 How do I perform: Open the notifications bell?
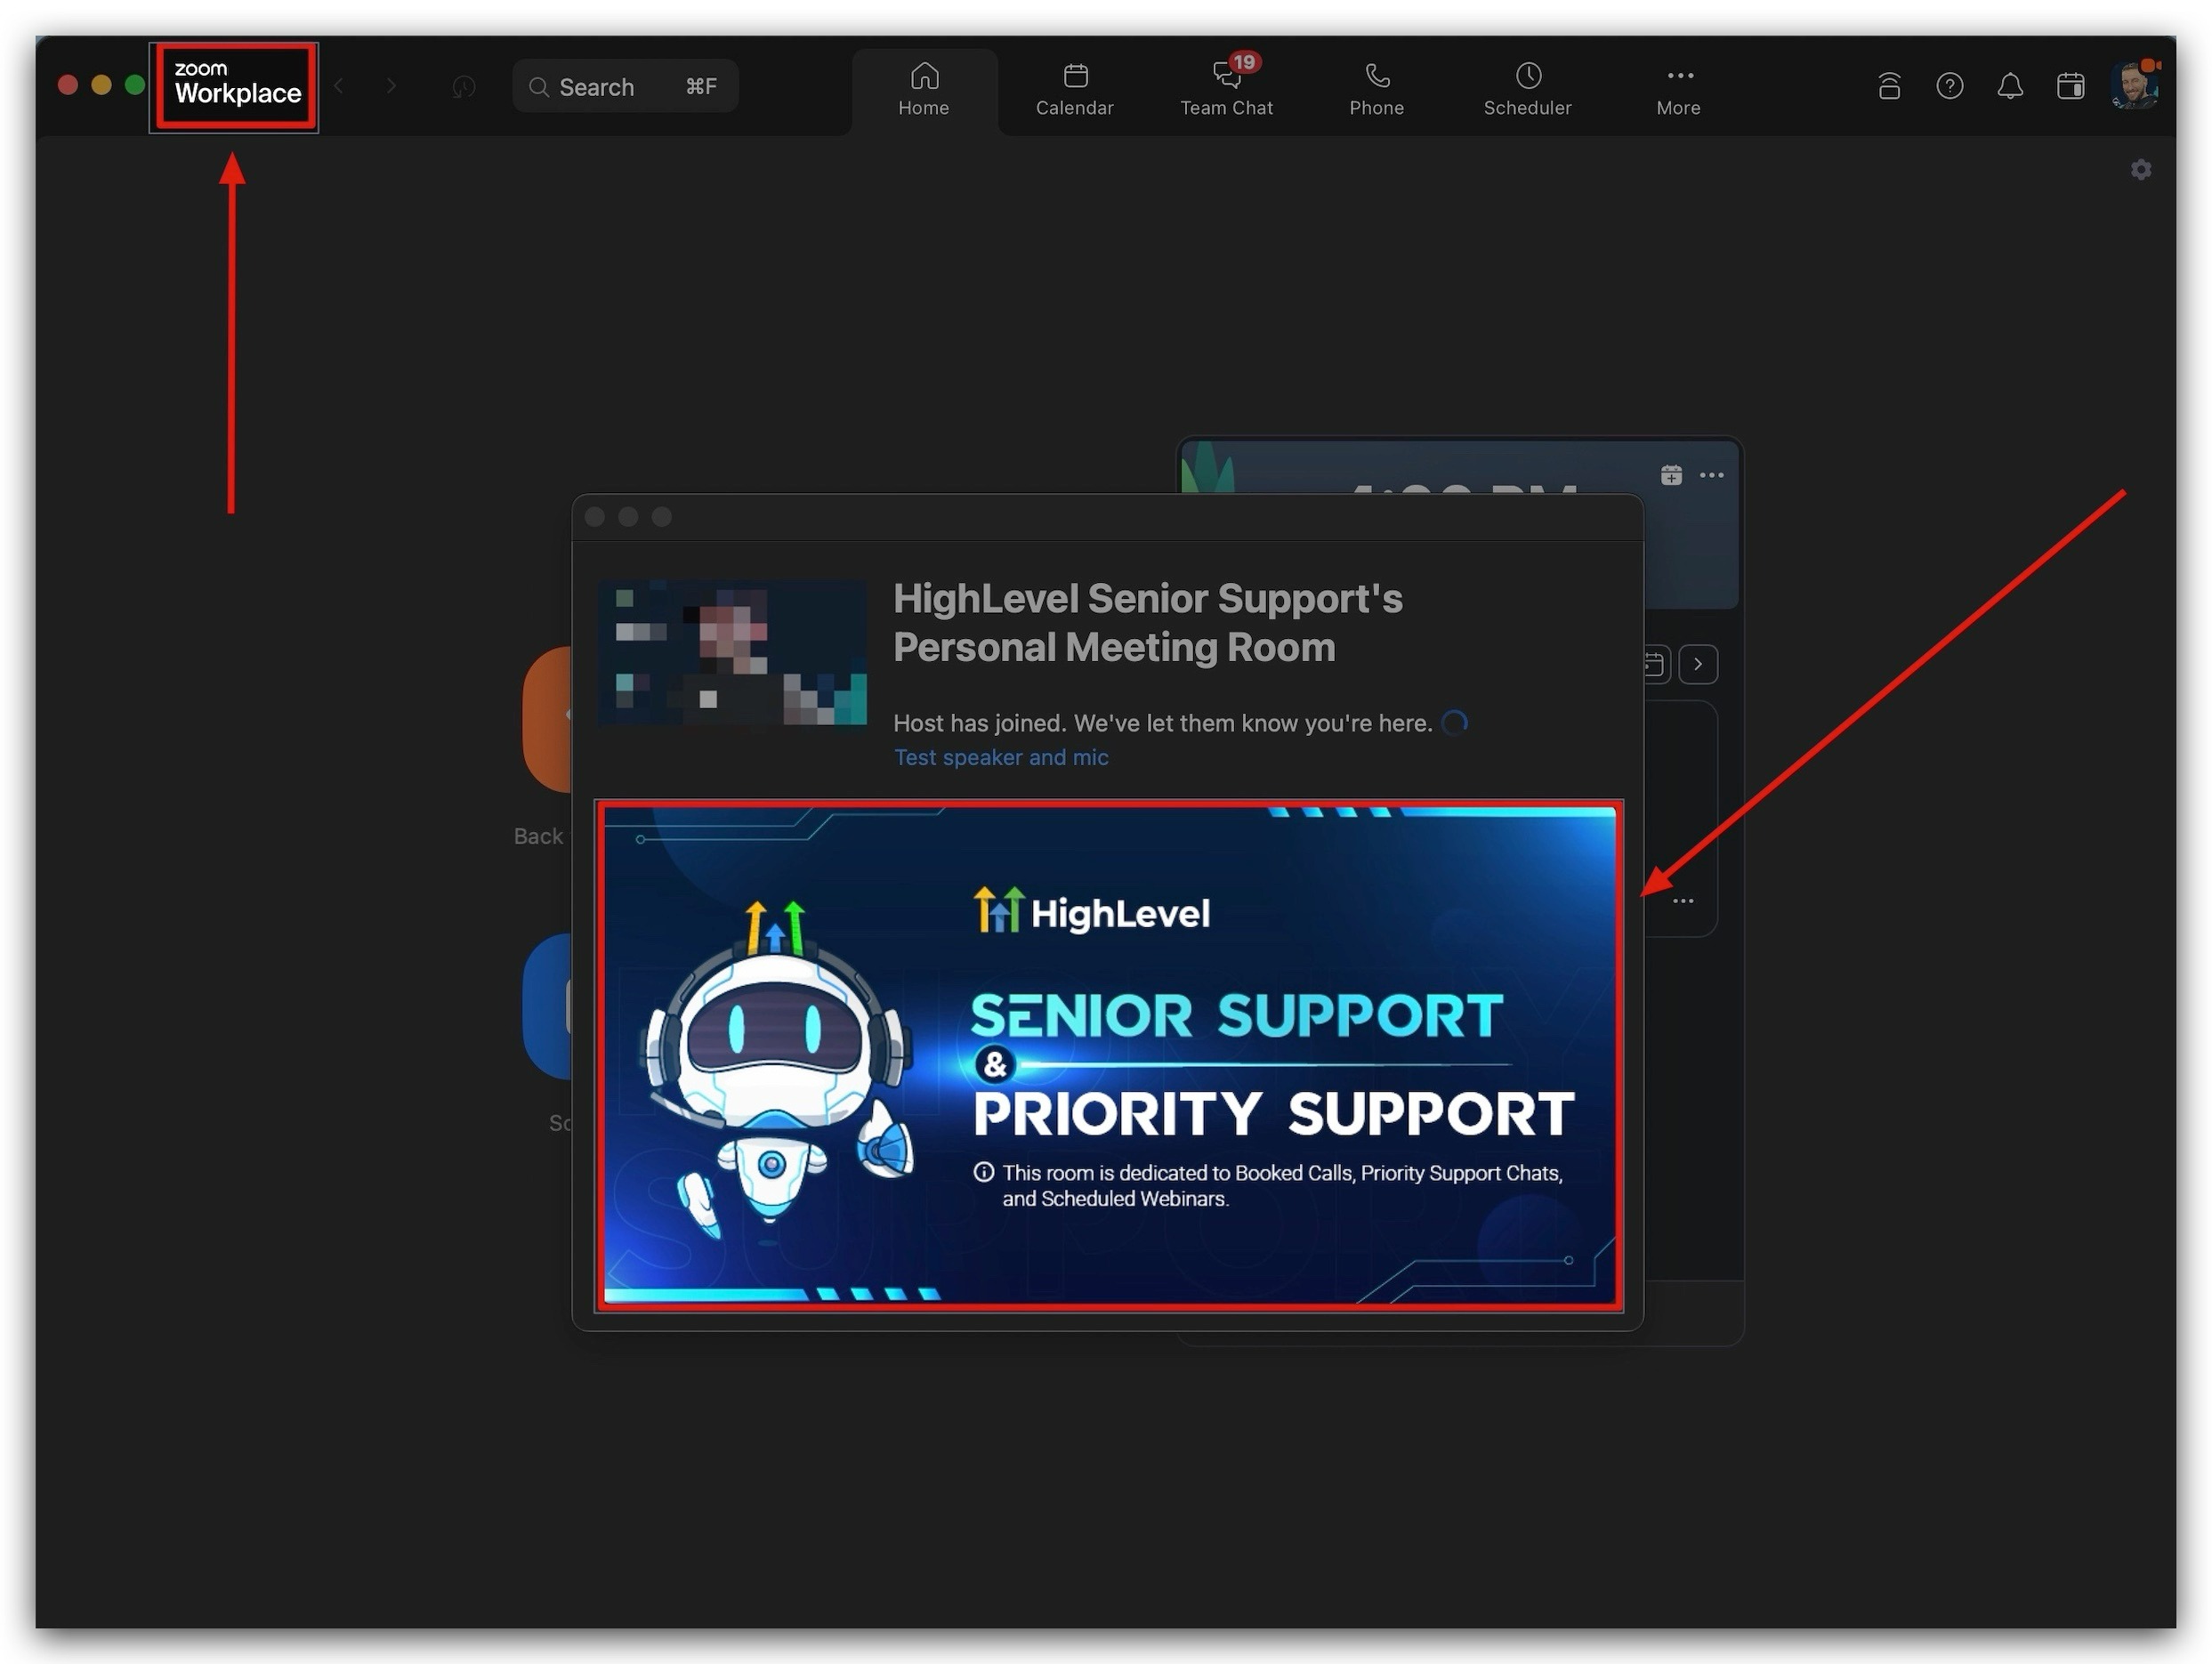tap(2010, 87)
